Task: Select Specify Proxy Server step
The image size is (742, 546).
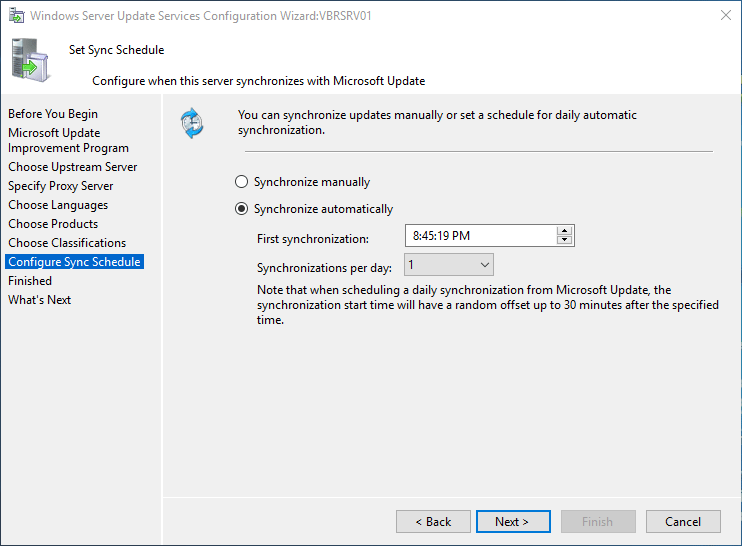Action: pyautogui.click(x=61, y=186)
